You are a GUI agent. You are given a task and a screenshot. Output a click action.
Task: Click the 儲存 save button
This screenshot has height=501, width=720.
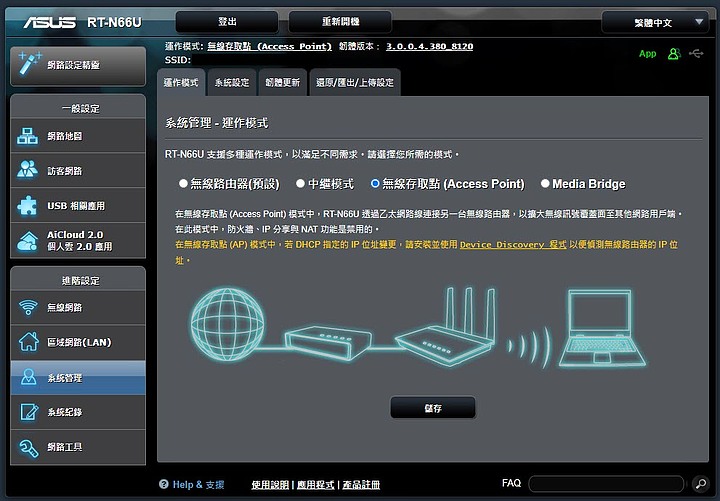[433, 408]
